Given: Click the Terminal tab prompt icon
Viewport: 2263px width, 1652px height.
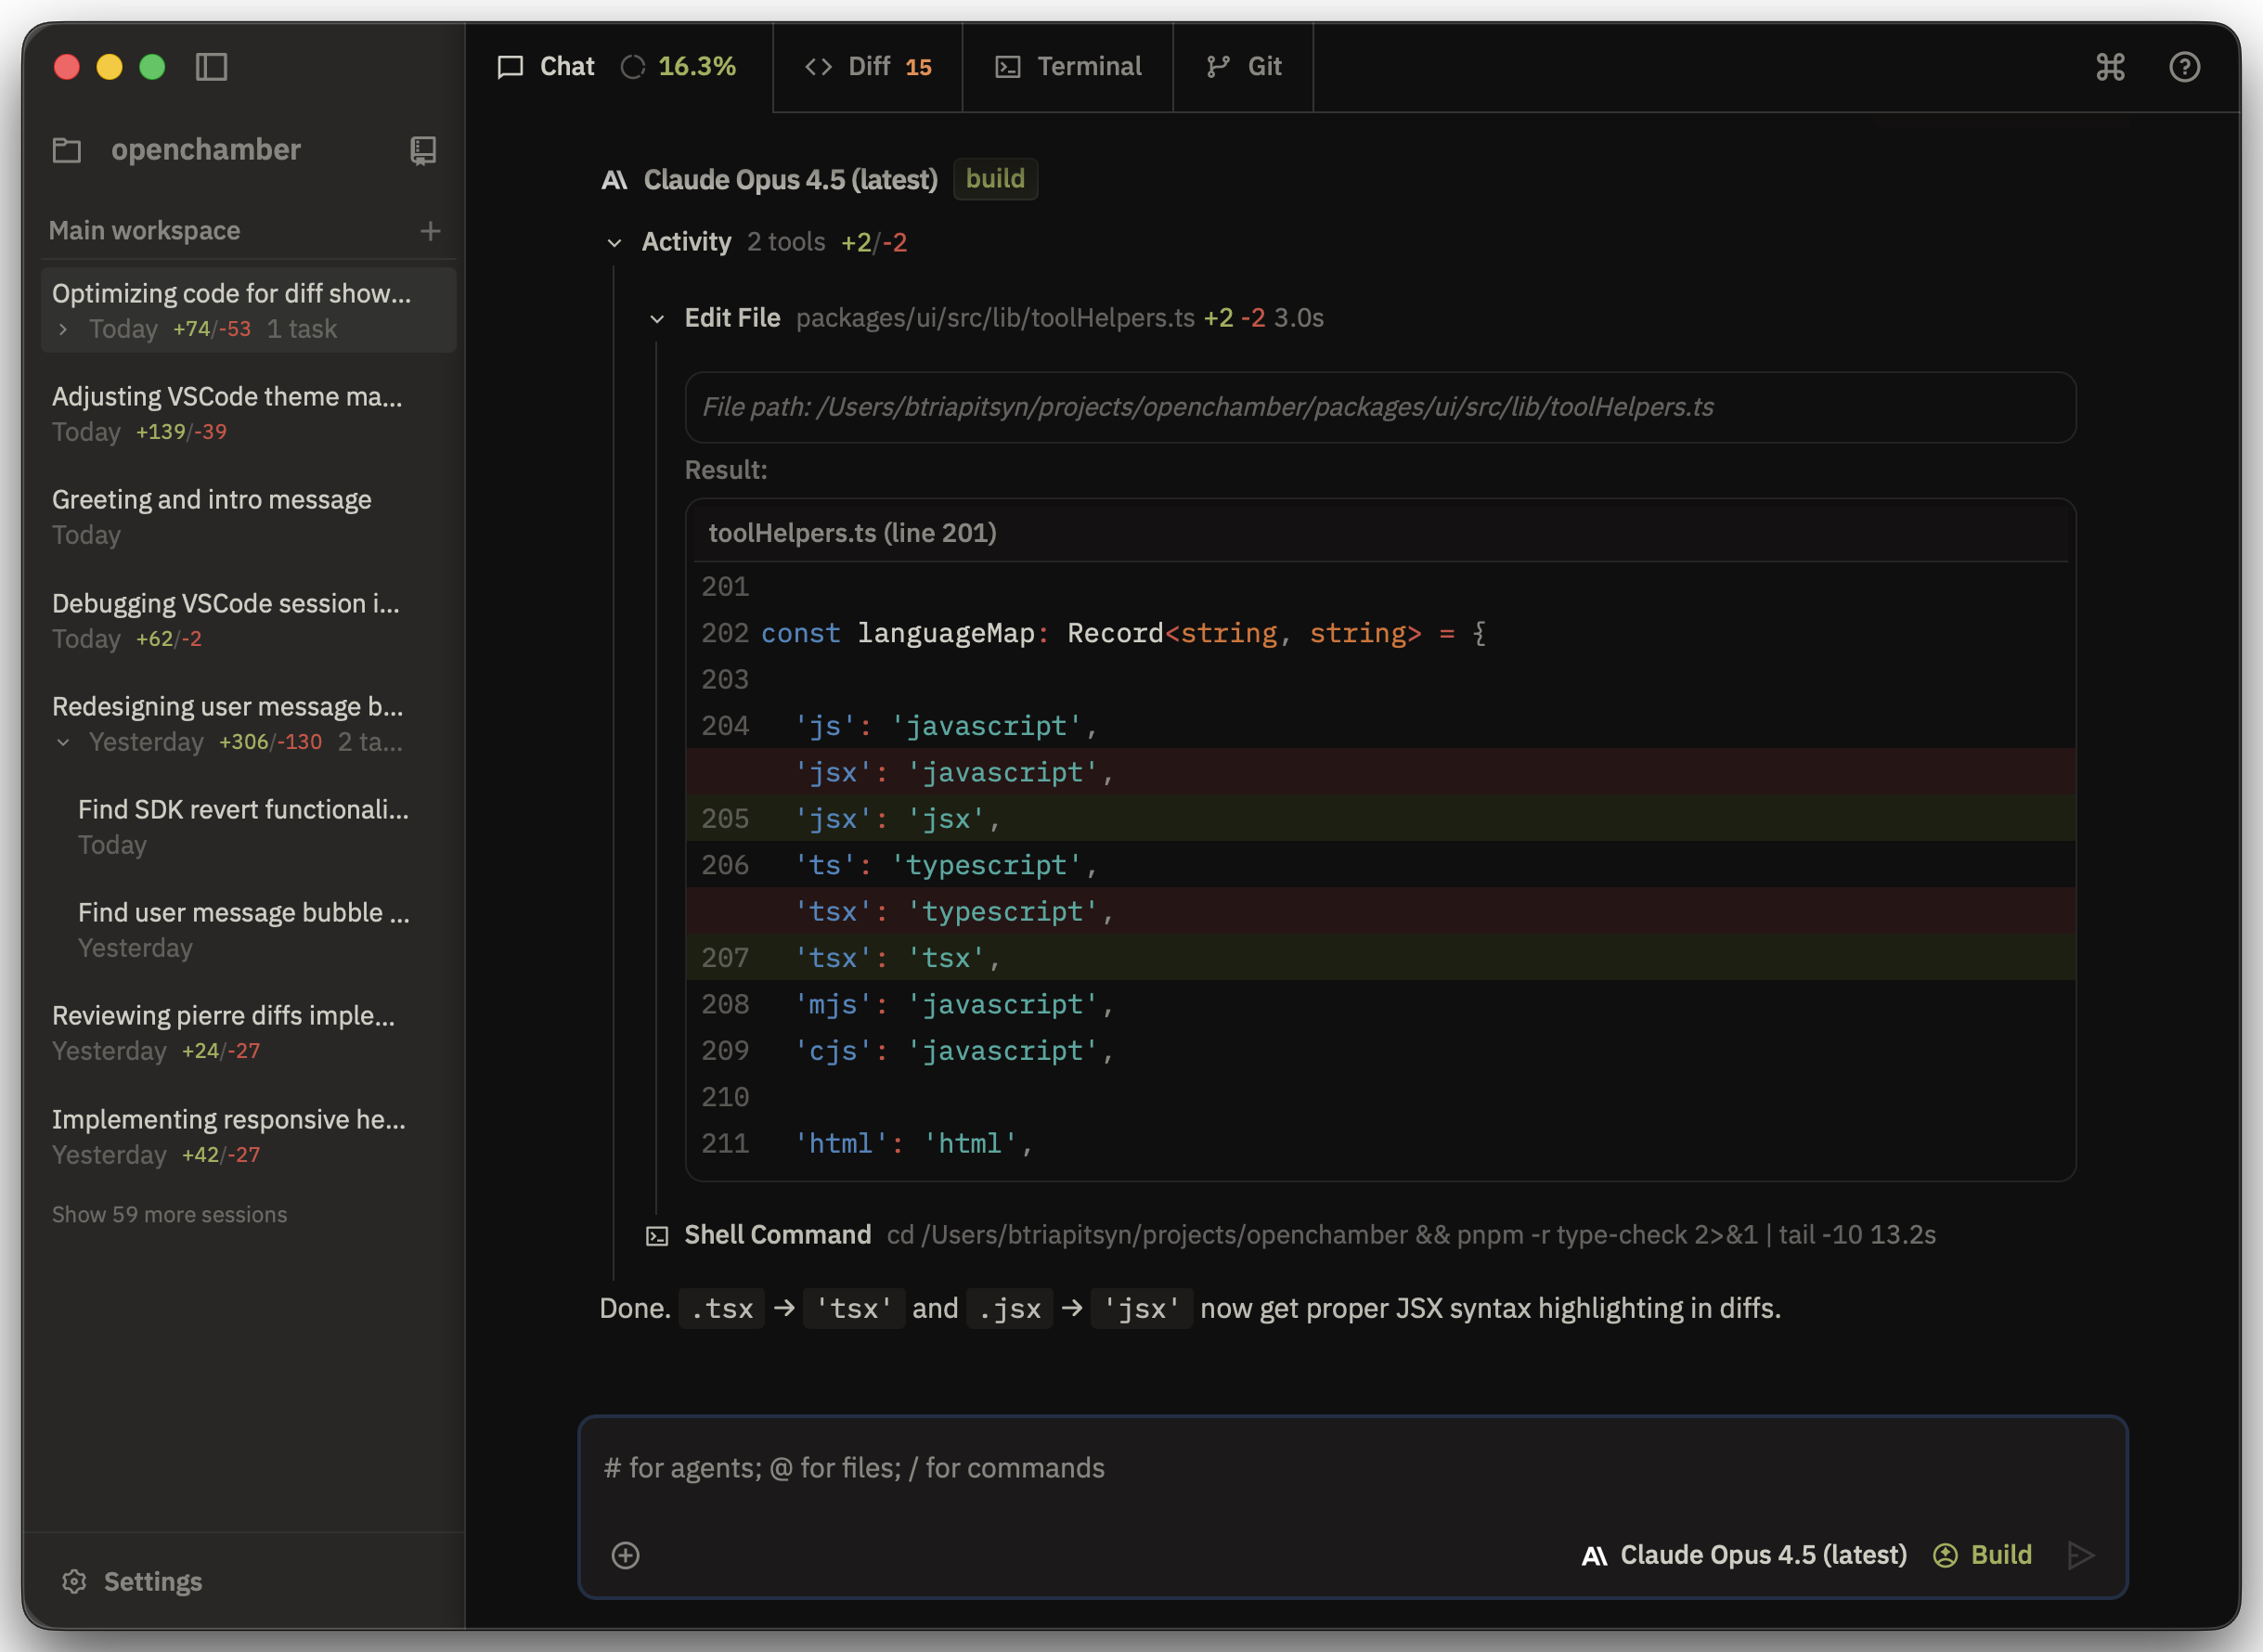Looking at the screenshot, I should (x=1007, y=67).
